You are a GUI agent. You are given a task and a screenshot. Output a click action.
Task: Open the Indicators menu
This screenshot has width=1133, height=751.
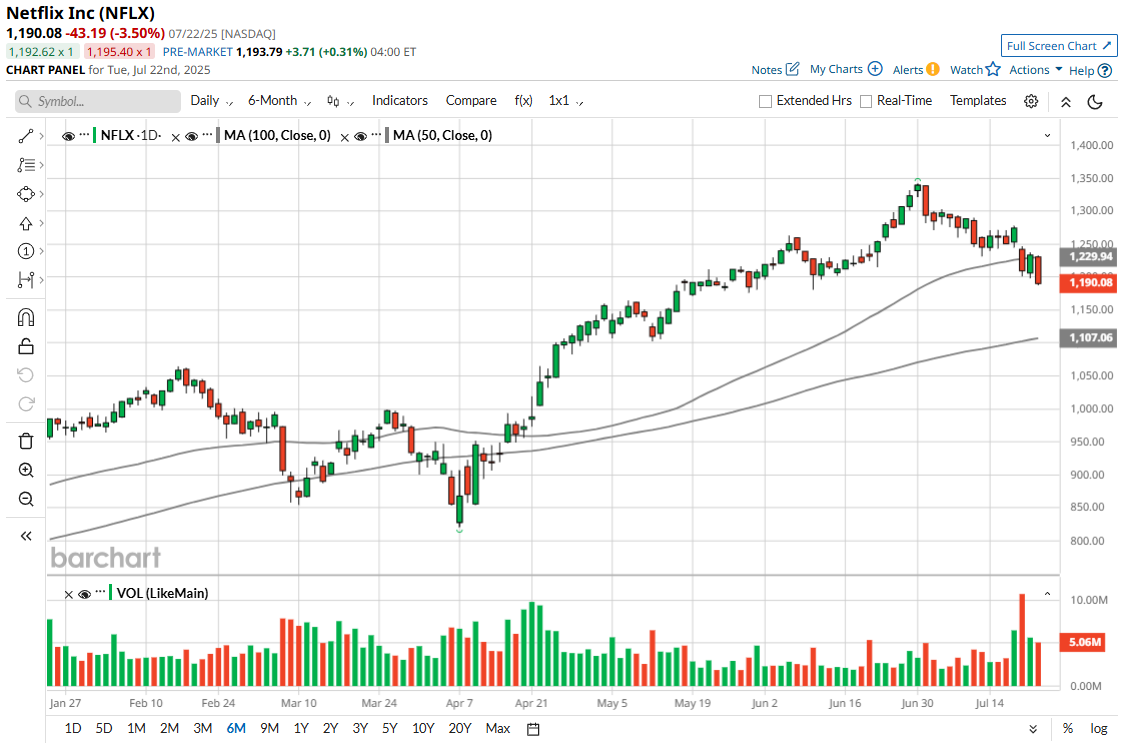(400, 101)
